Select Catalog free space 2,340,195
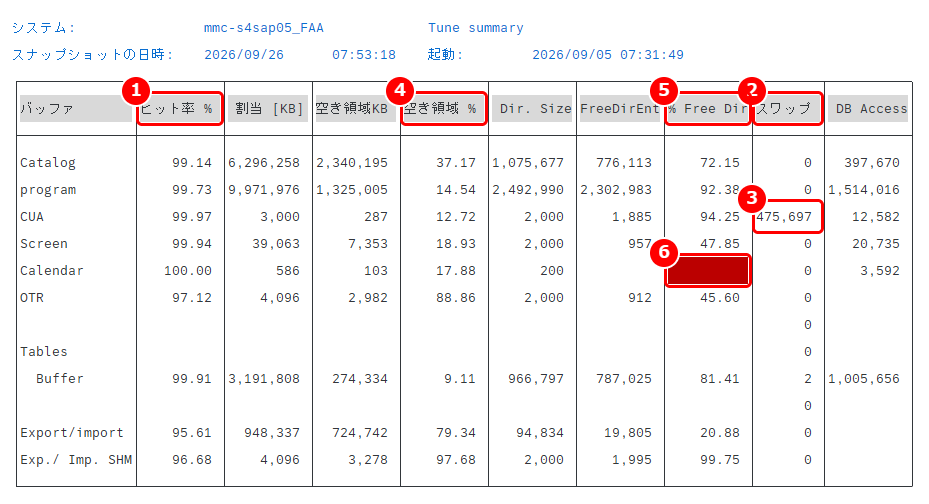This screenshot has width=929, height=504. 352,163
